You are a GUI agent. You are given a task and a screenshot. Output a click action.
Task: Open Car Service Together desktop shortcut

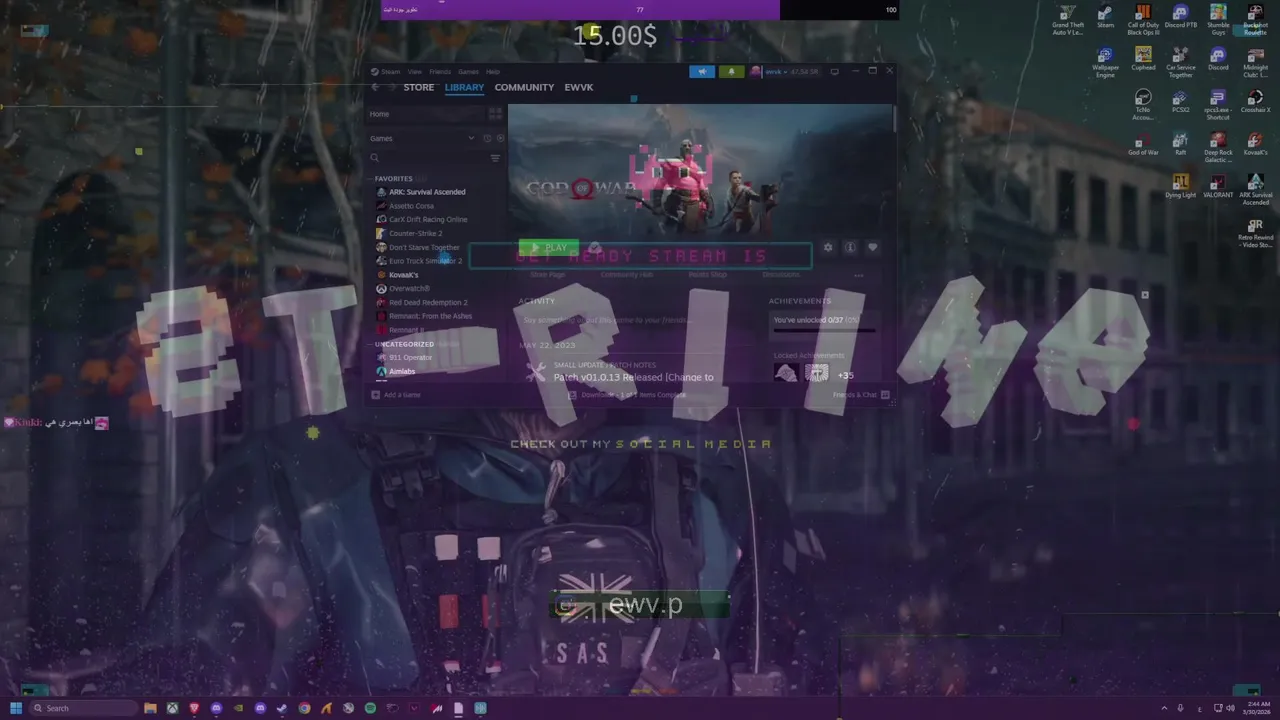tap(1180, 62)
